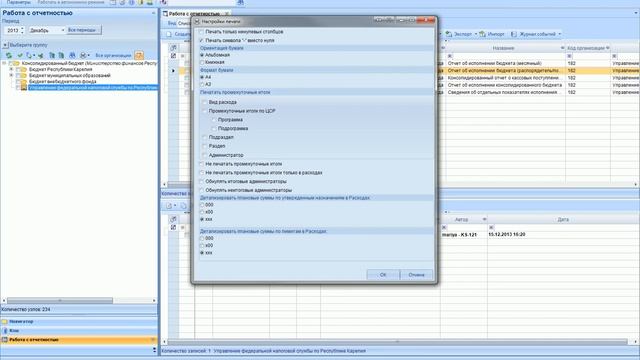Click 'Работать в автономном режиме' menu item
The height and width of the screenshot is (360, 640).
71,2
